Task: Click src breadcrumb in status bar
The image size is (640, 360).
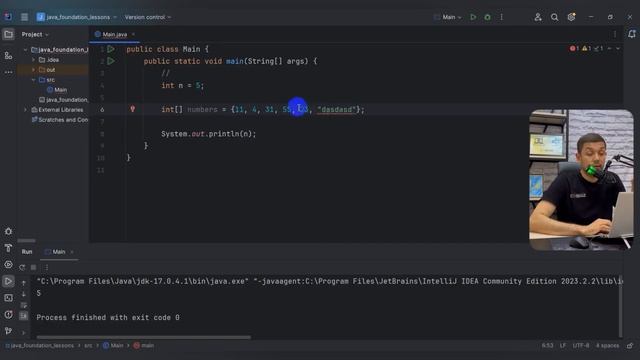Action: click(88, 346)
